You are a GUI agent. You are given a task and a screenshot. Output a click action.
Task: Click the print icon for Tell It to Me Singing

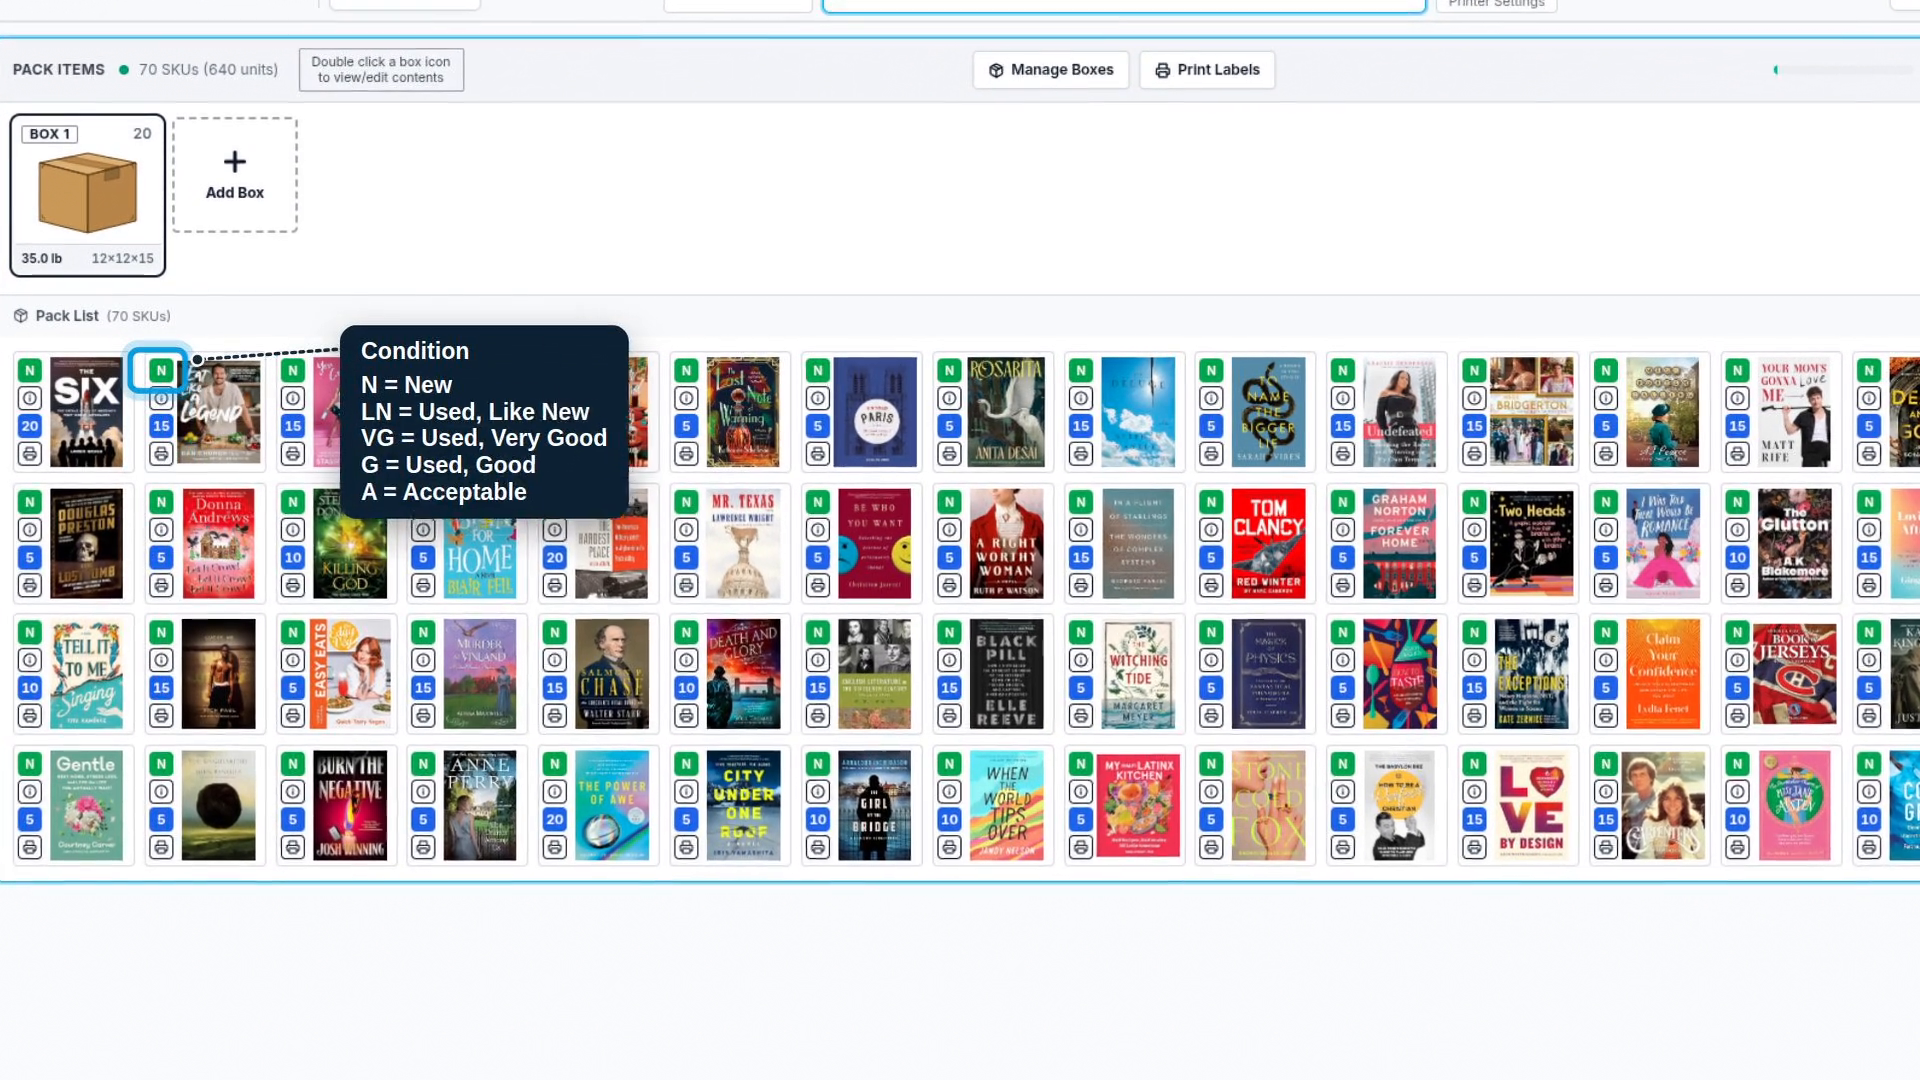click(x=30, y=716)
